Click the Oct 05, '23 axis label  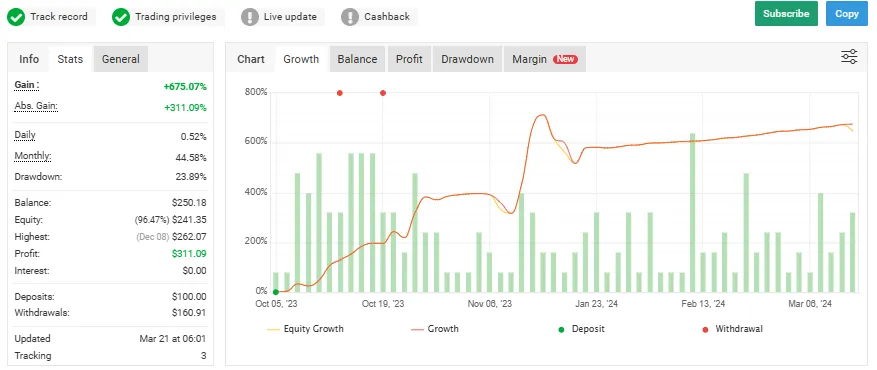pos(276,304)
